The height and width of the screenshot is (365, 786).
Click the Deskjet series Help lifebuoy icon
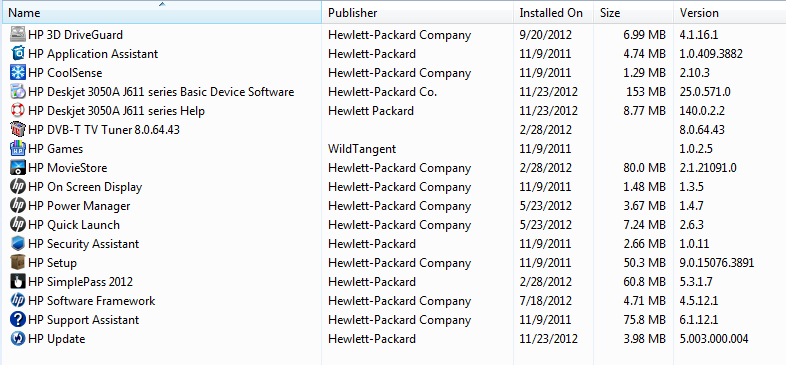[x=18, y=111]
